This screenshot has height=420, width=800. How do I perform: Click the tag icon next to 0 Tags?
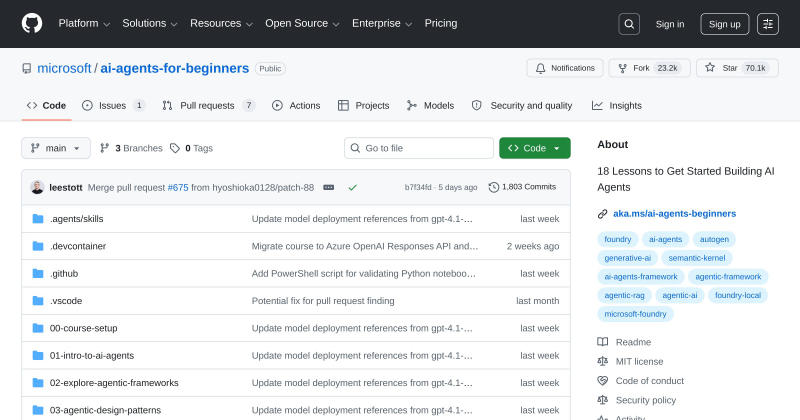[x=175, y=148]
